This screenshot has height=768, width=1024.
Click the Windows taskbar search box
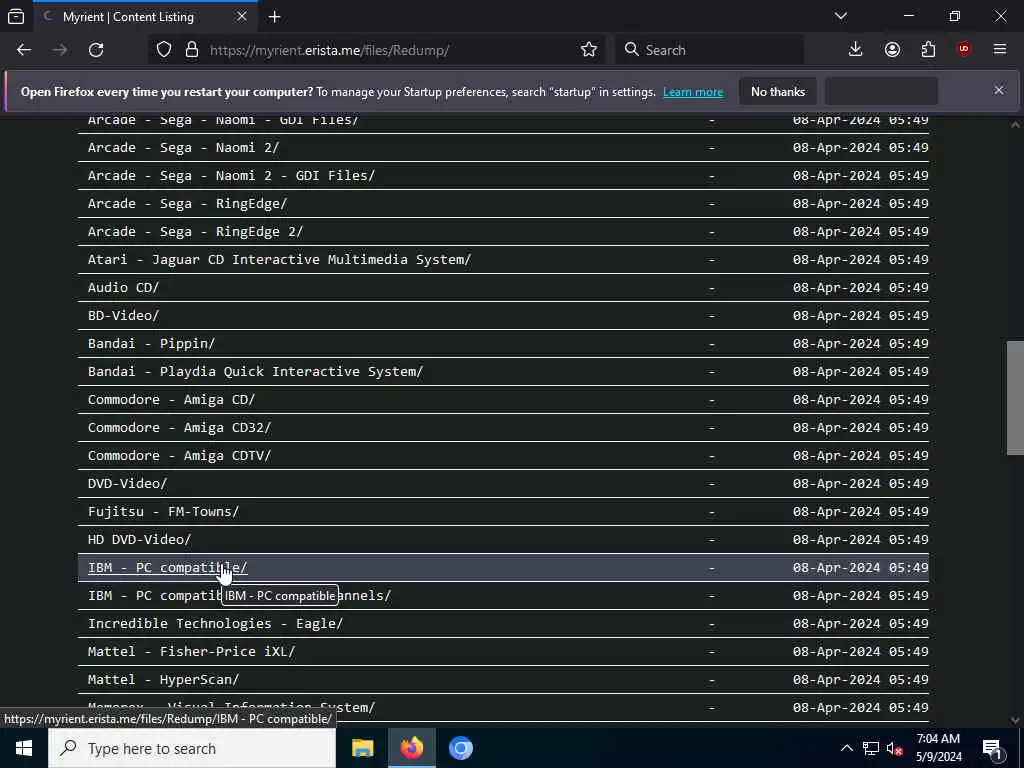pyautogui.click(x=192, y=748)
